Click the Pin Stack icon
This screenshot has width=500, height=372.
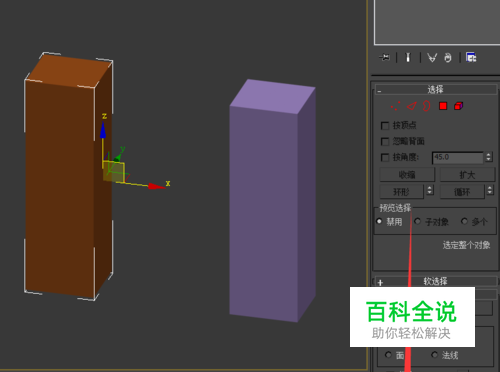coord(384,57)
